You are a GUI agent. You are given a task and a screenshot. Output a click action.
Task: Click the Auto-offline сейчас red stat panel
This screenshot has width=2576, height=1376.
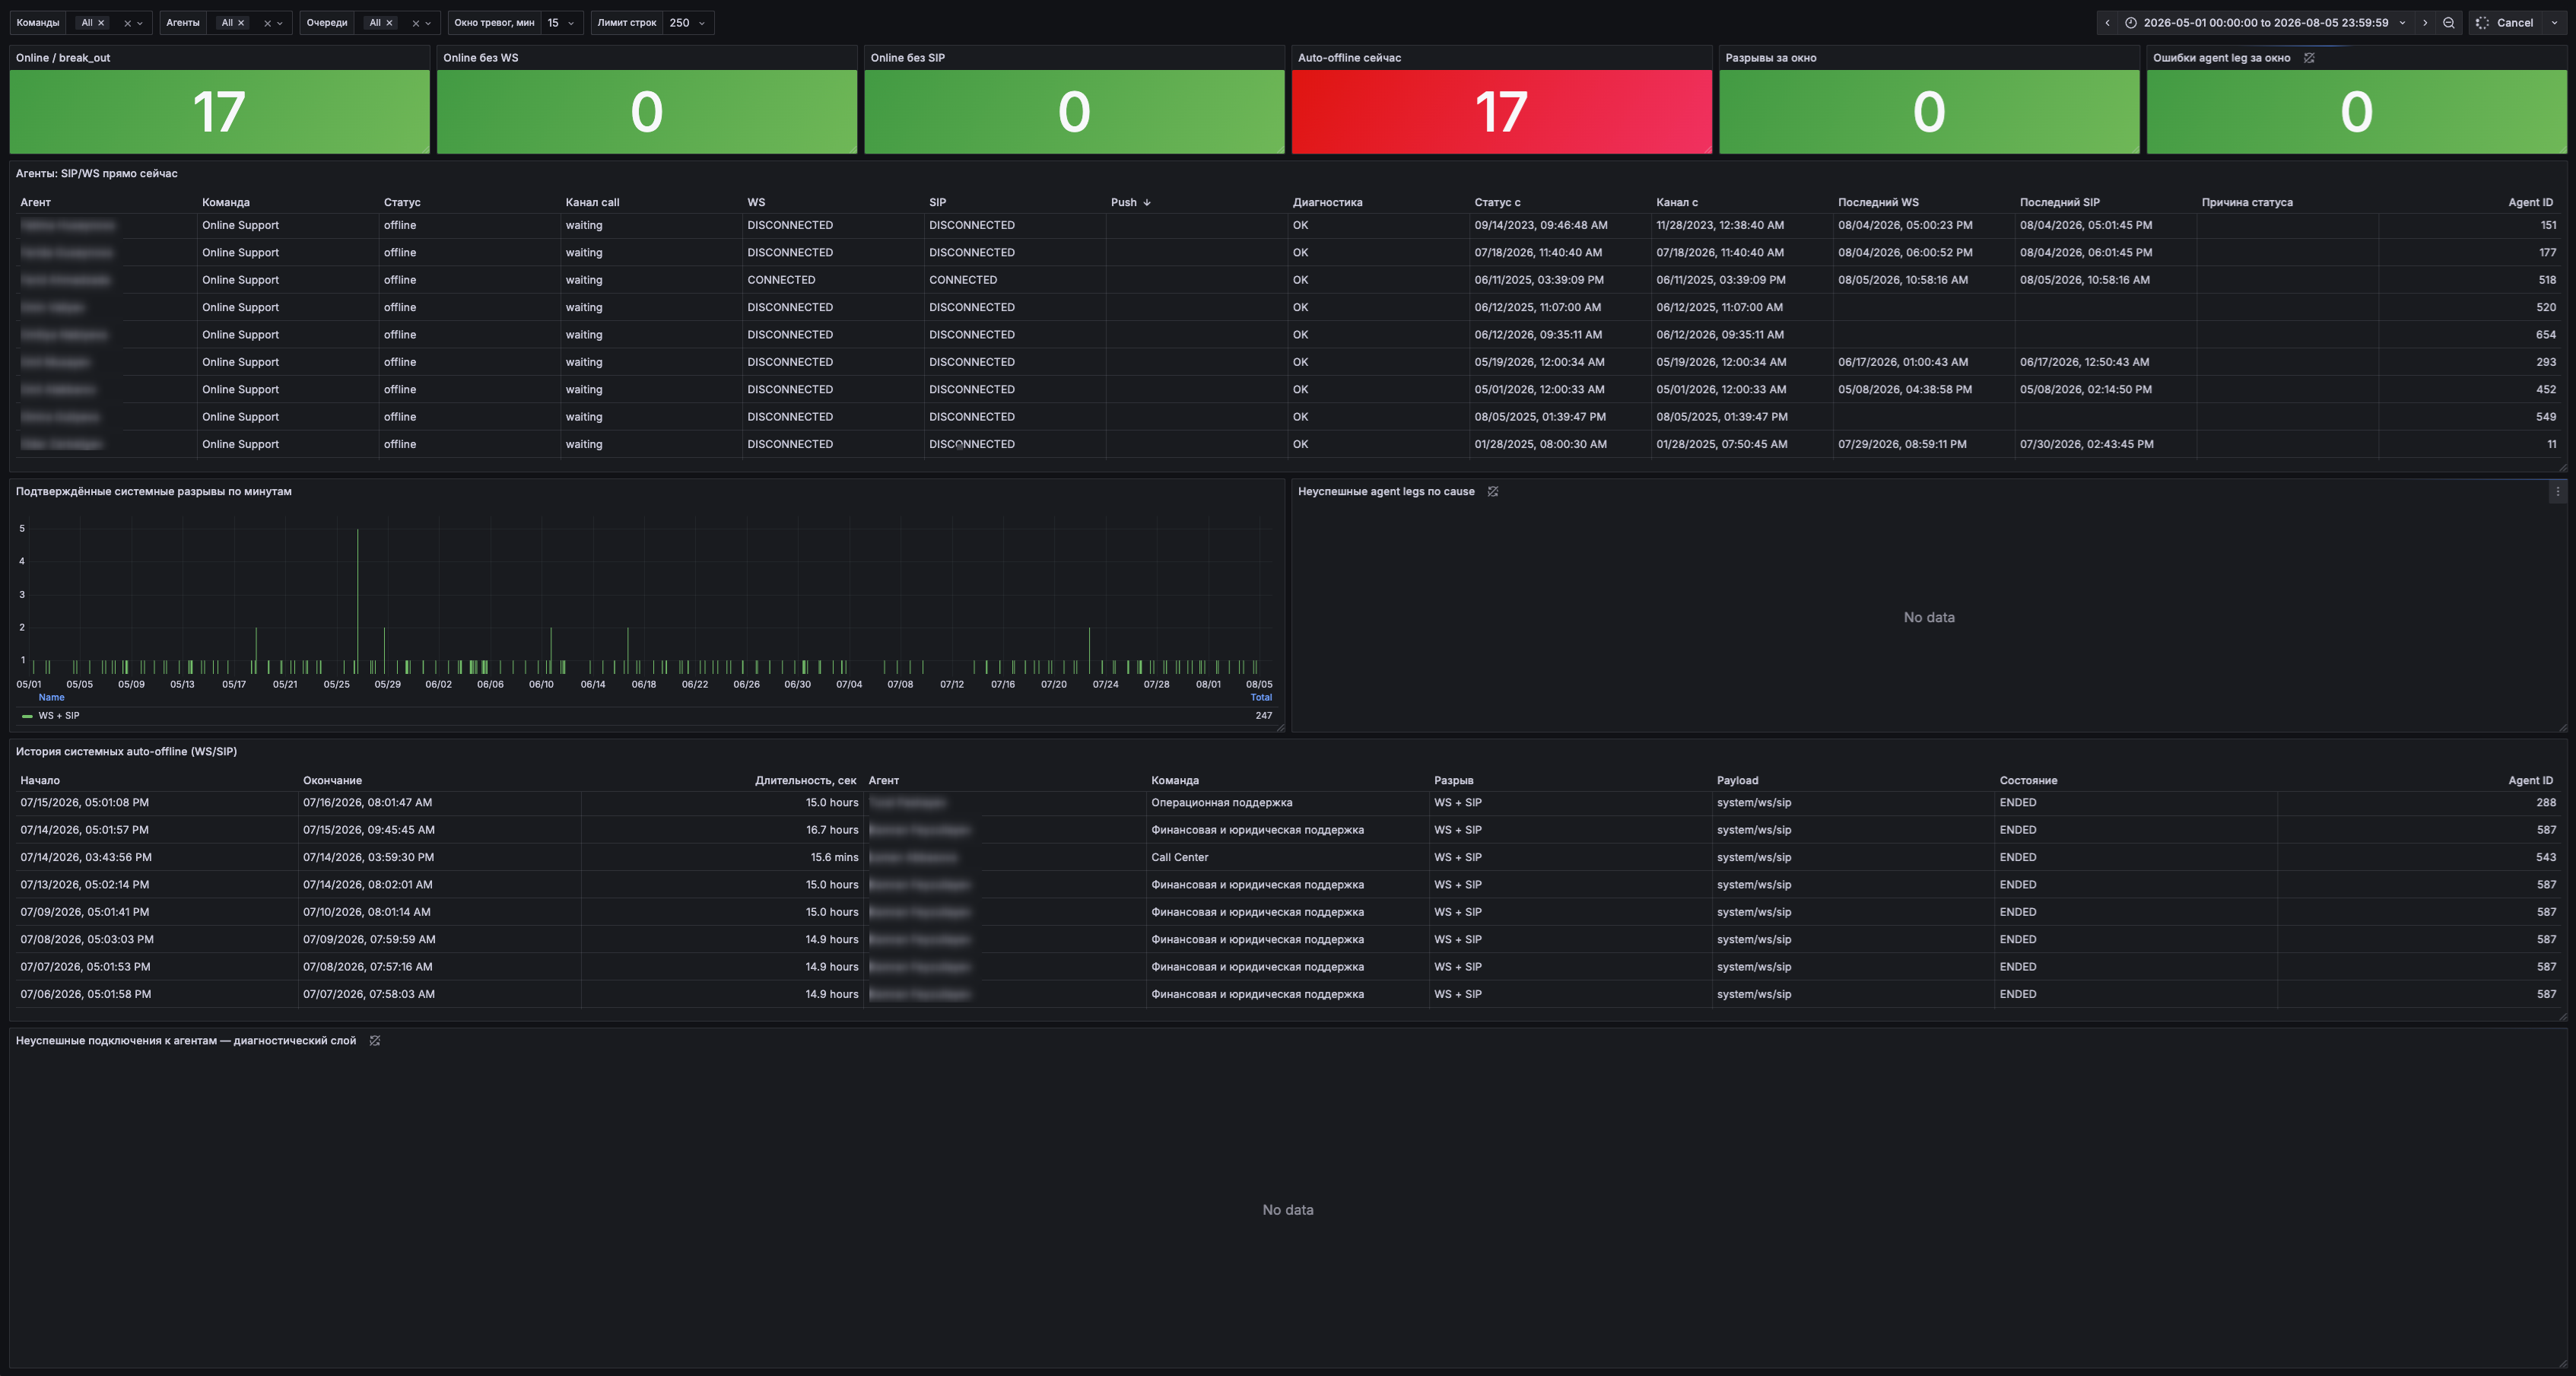tap(1501, 111)
